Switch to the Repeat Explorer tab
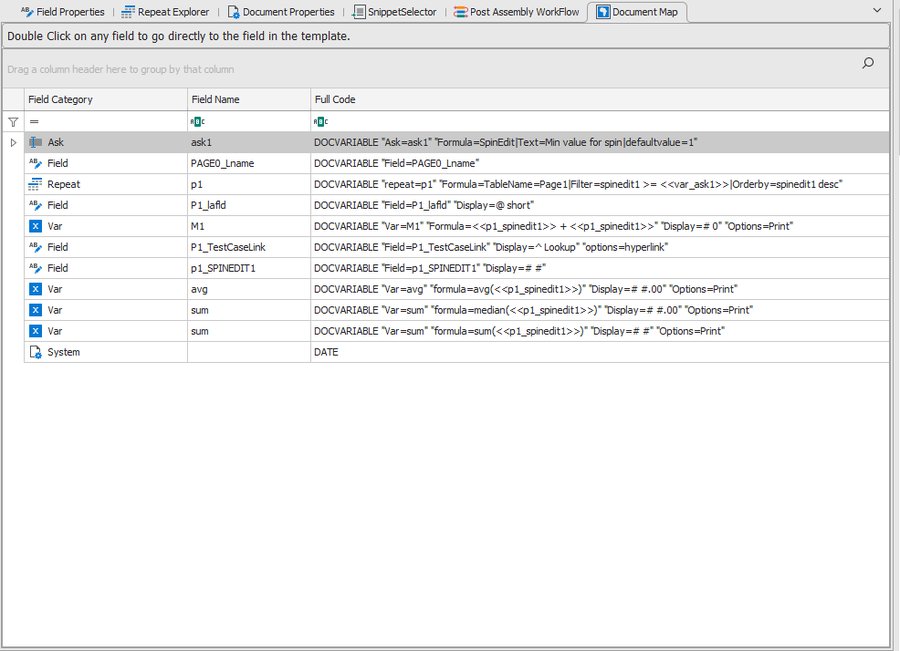 (x=165, y=11)
